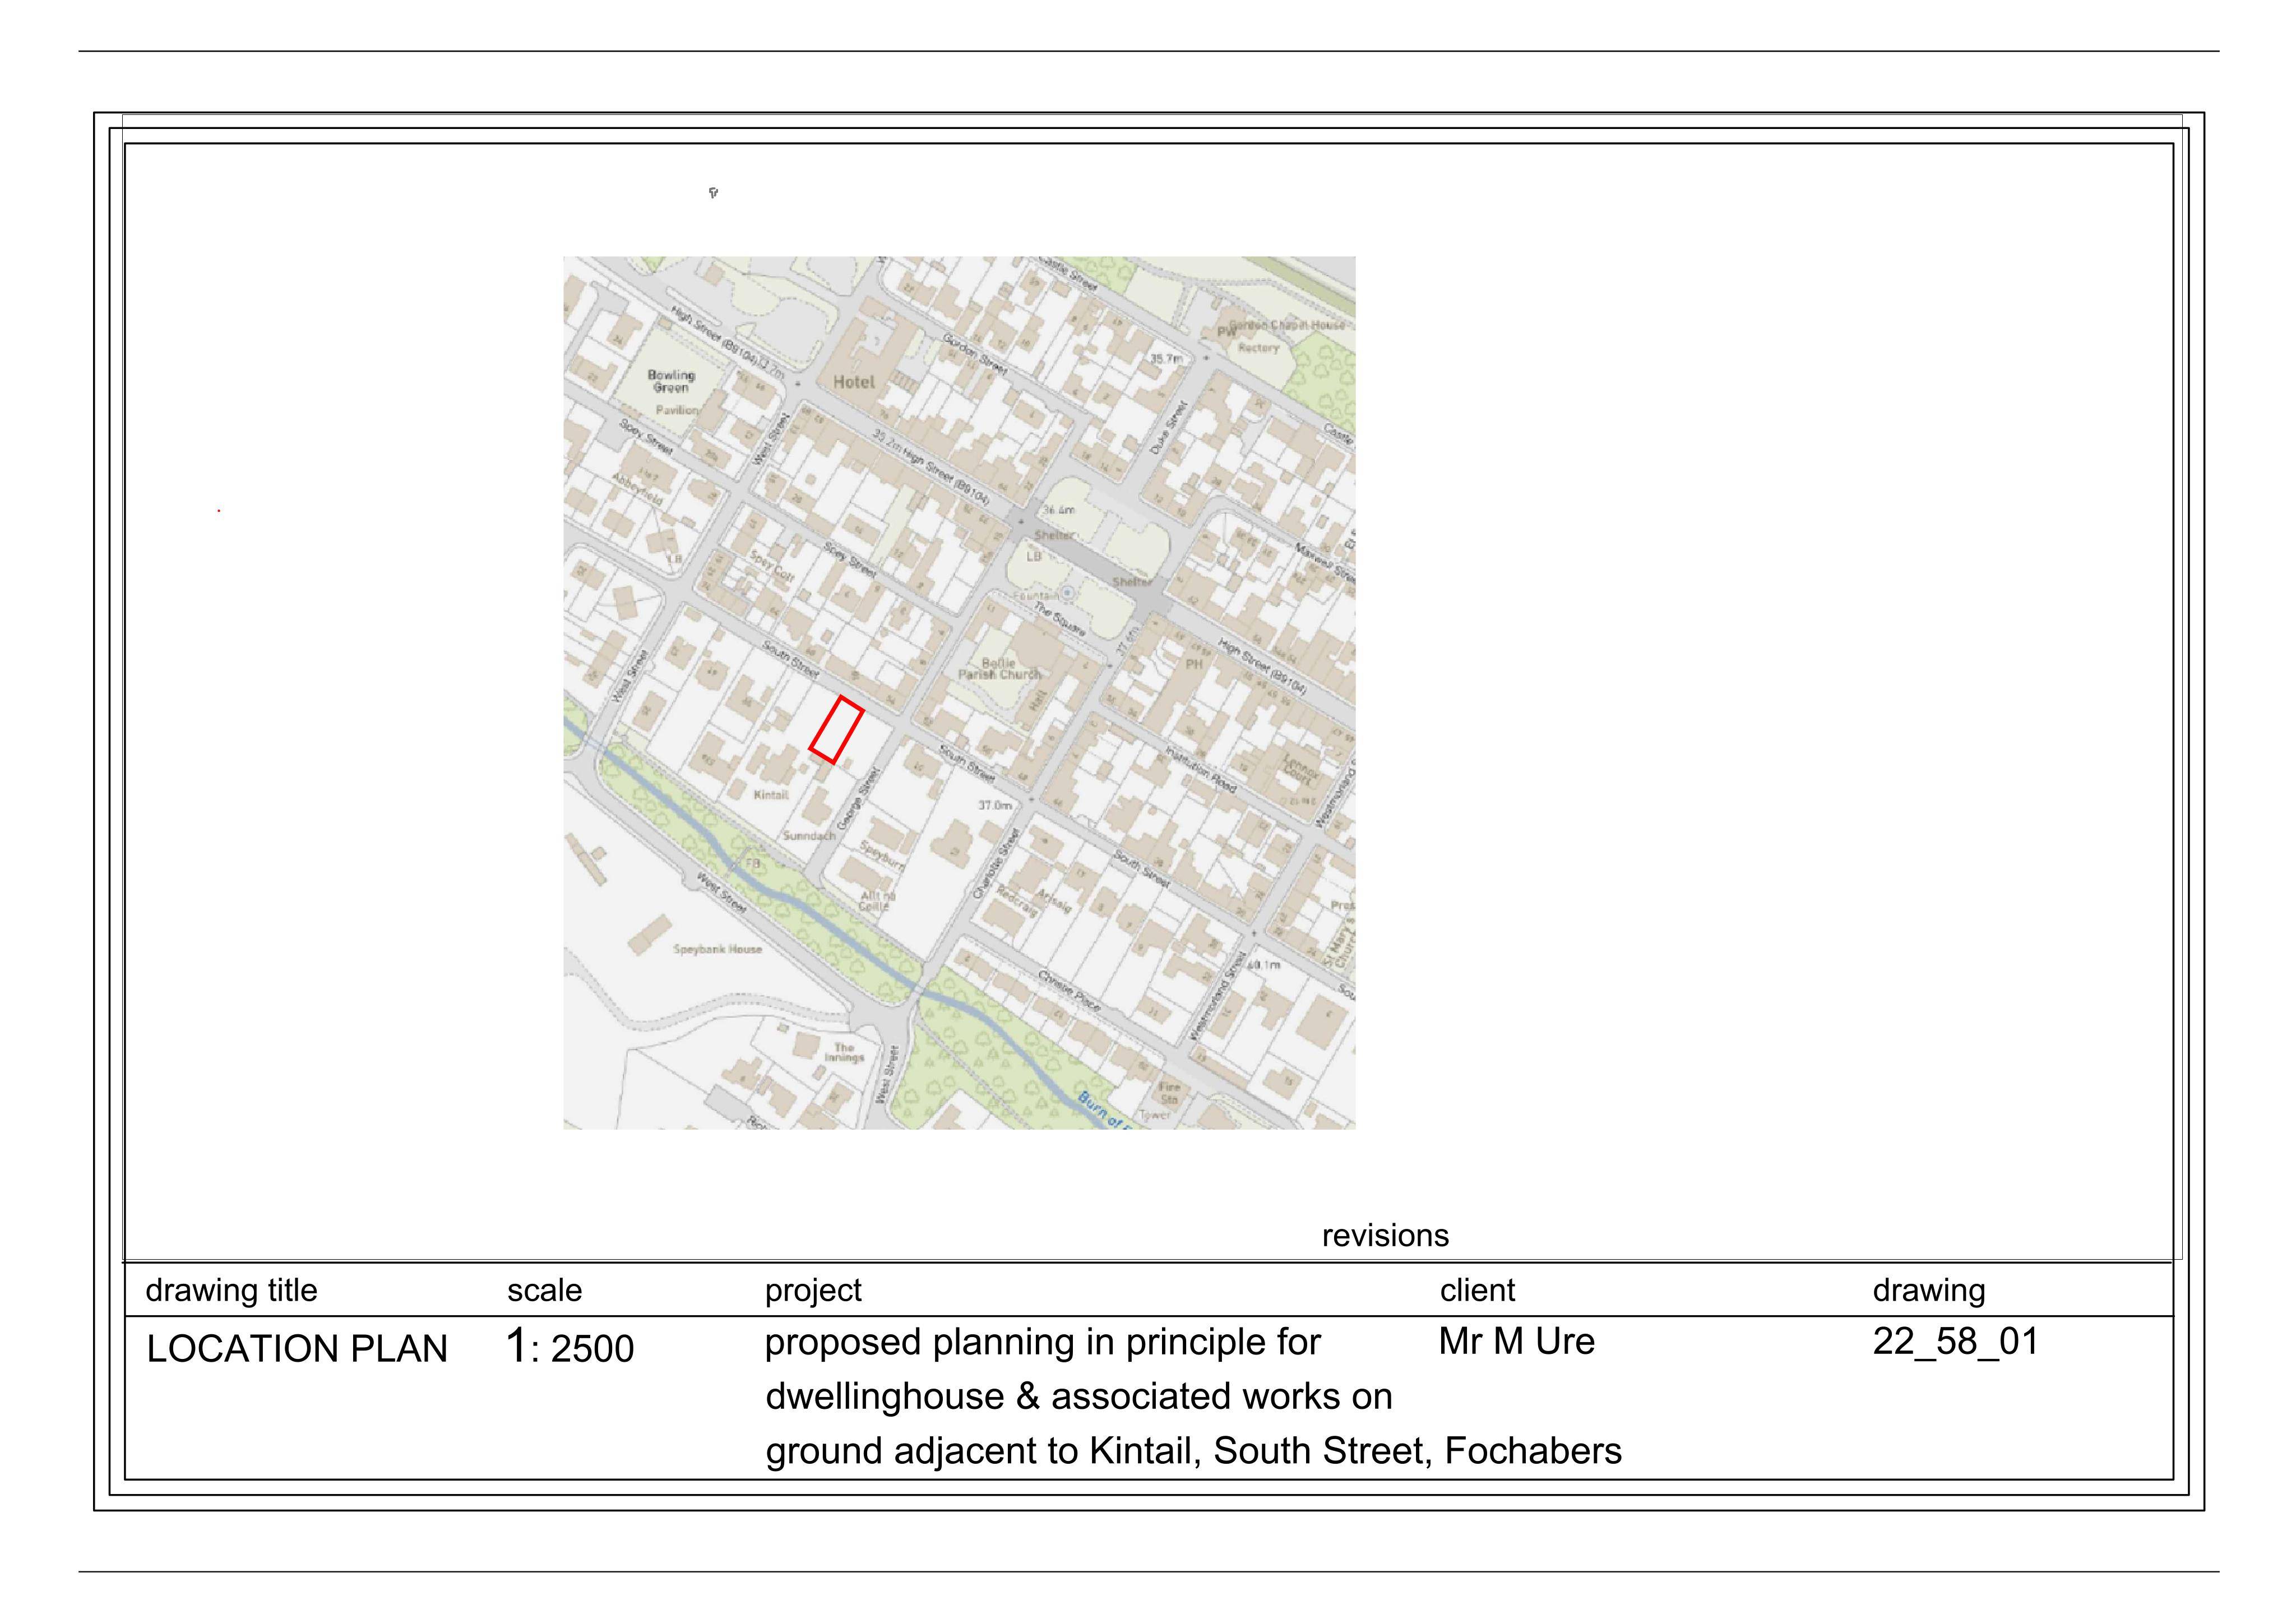Viewport: 2296px width, 1623px height.
Task: Click the "project" heading
Action: 813,1292
